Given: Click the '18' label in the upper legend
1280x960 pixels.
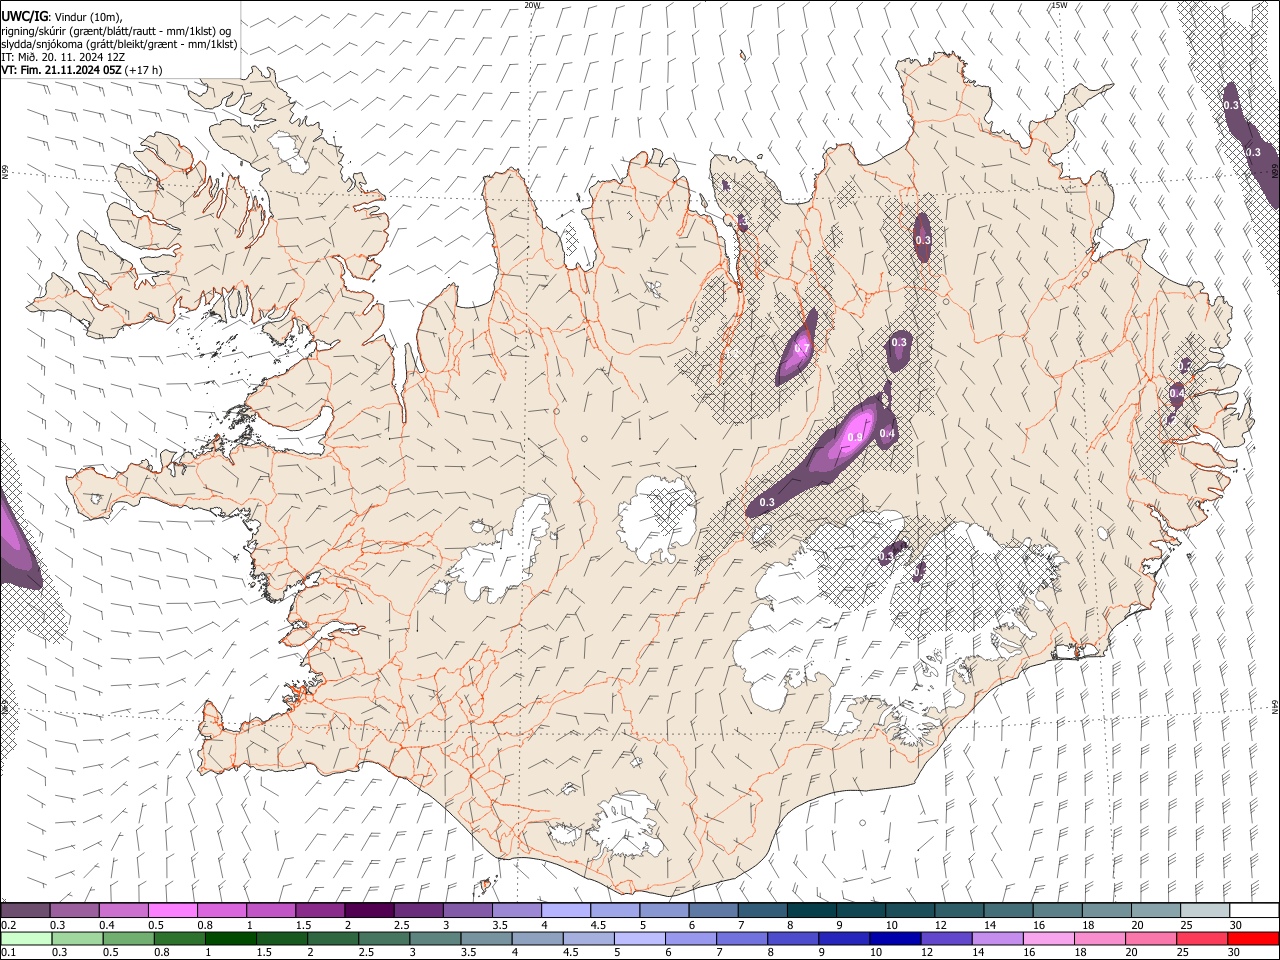Looking at the screenshot, I should pos(1087,925).
